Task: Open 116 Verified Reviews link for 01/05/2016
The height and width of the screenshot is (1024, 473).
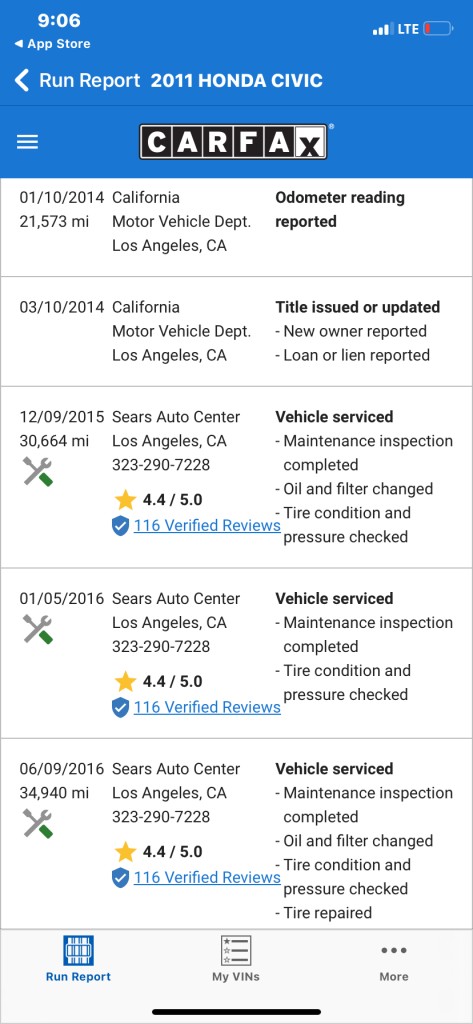Action: point(207,707)
